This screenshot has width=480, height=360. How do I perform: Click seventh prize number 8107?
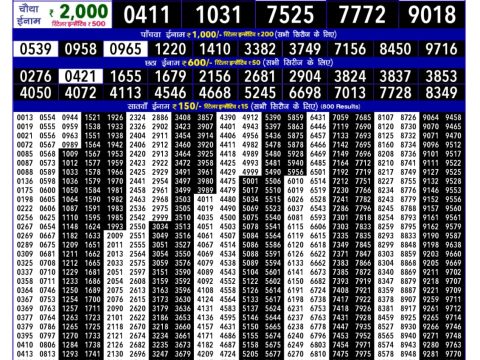[x=386, y=117]
